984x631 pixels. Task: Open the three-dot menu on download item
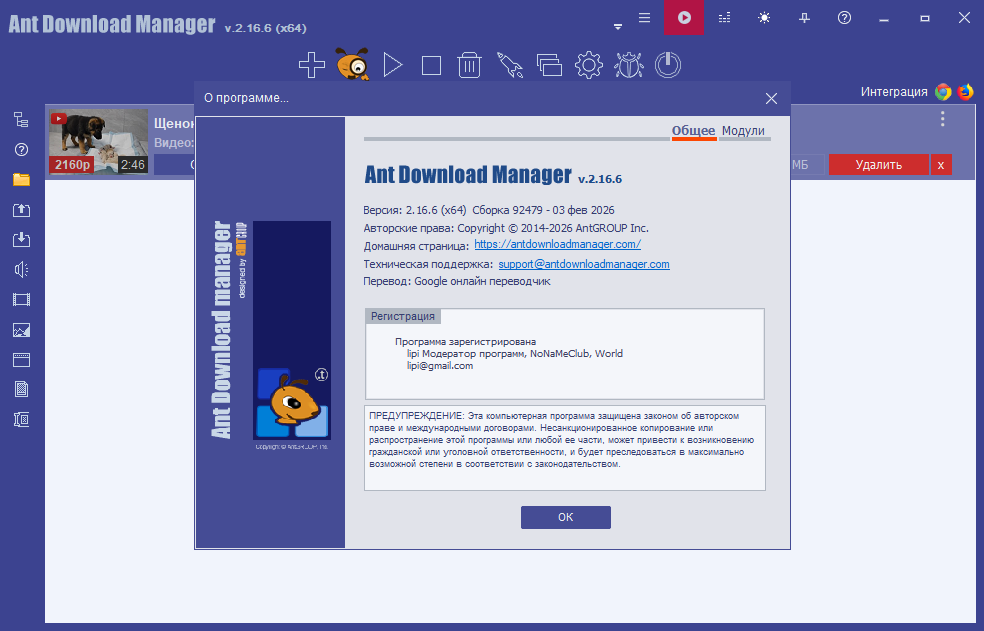(942, 120)
